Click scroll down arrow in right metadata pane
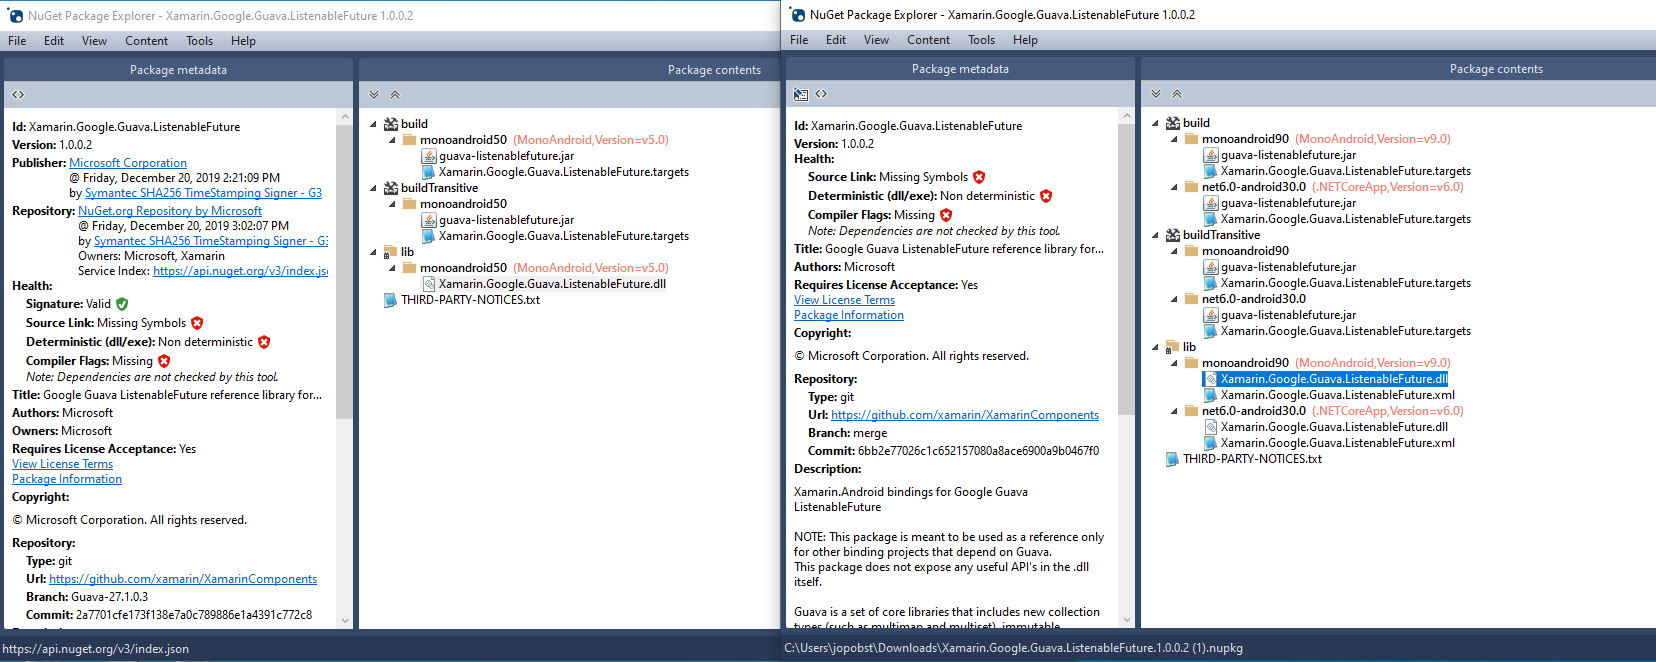Screen dimensions: 1656x662 (x=1126, y=620)
